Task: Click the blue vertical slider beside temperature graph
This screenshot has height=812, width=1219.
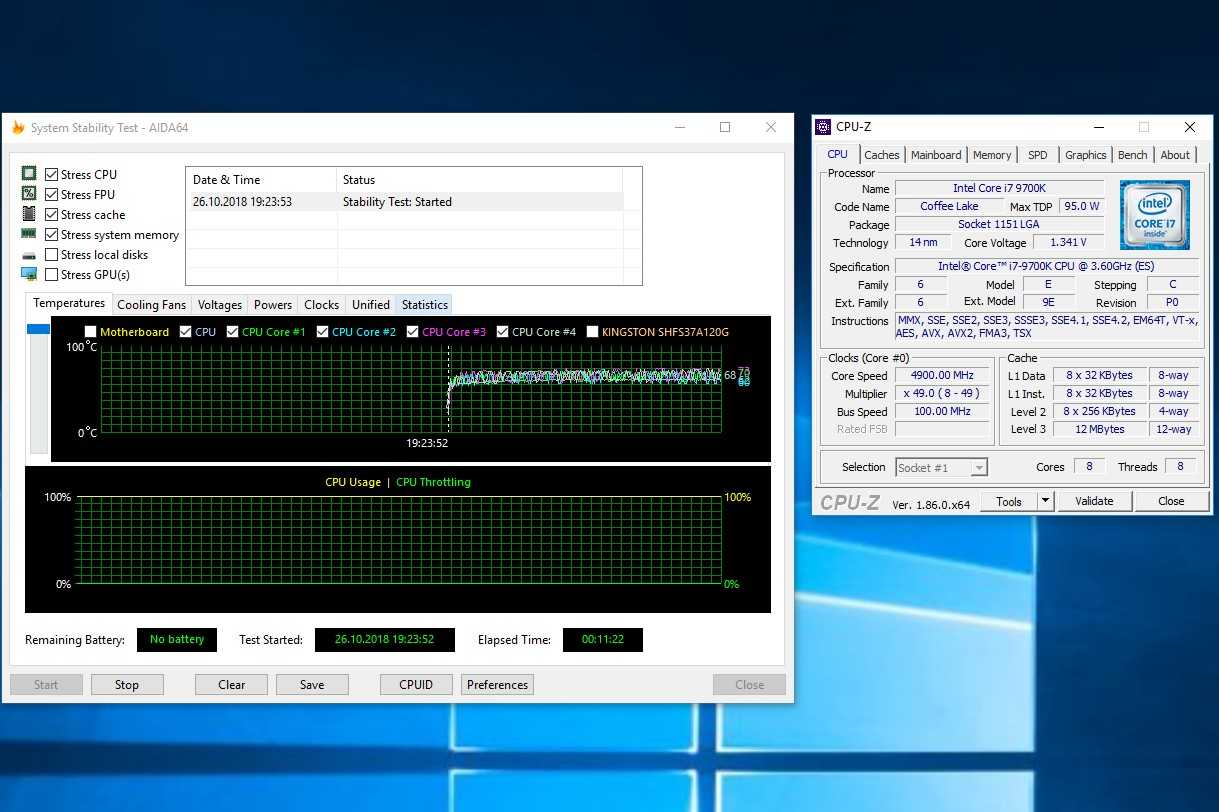Action: point(38,329)
